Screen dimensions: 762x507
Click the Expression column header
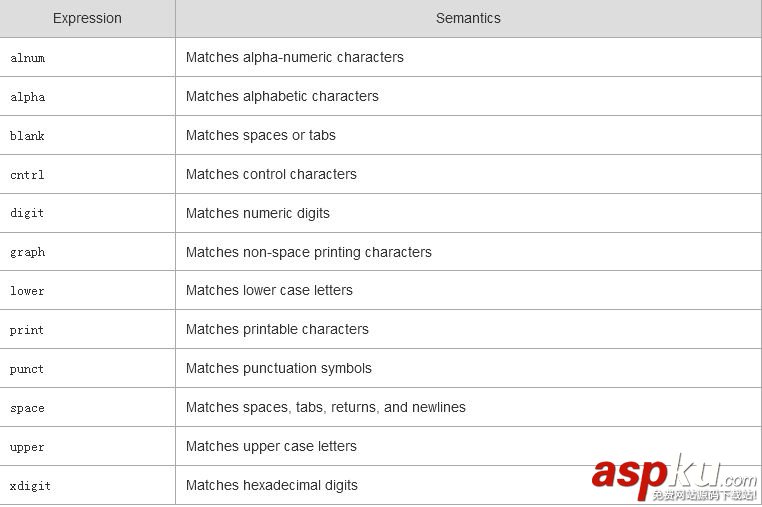click(x=87, y=18)
